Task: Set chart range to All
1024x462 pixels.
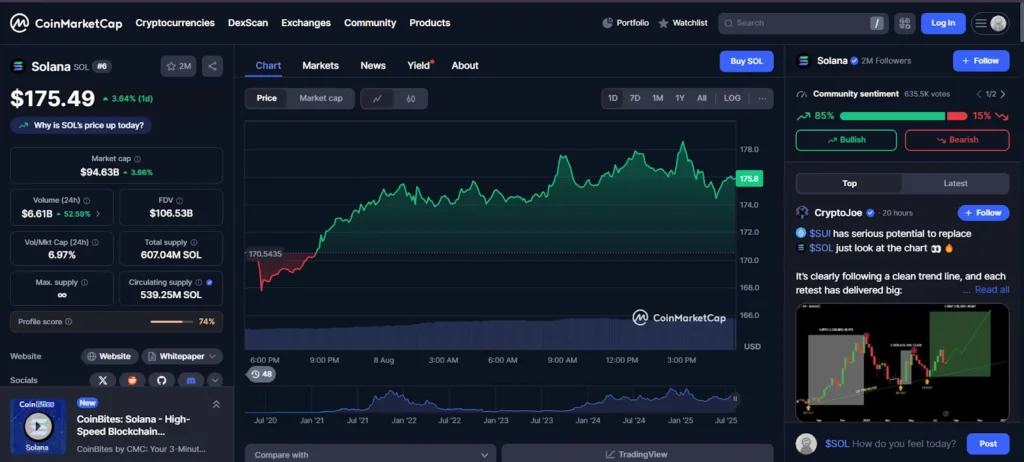Action: [x=701, y=98]
